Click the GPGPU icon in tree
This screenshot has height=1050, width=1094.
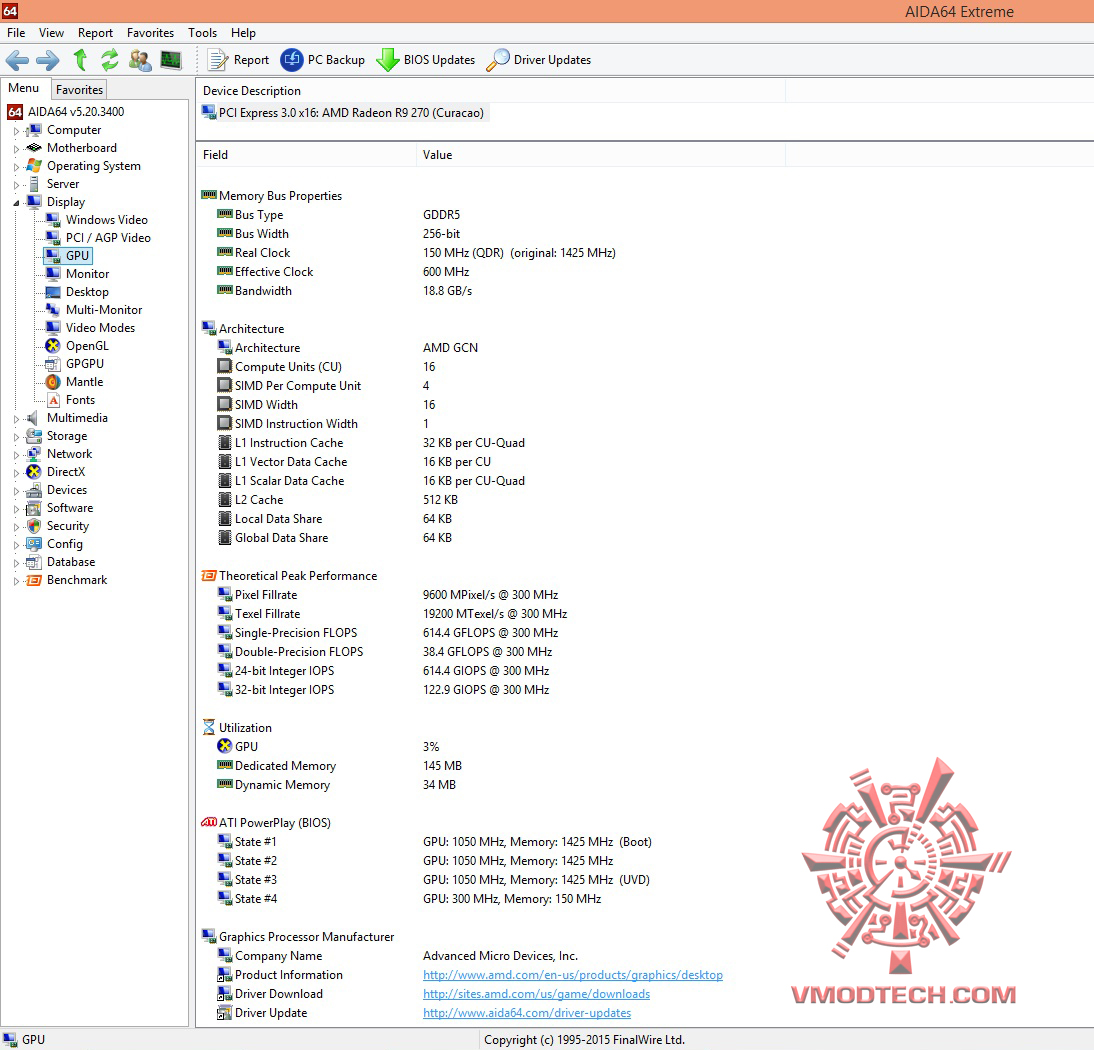point(53,364)
